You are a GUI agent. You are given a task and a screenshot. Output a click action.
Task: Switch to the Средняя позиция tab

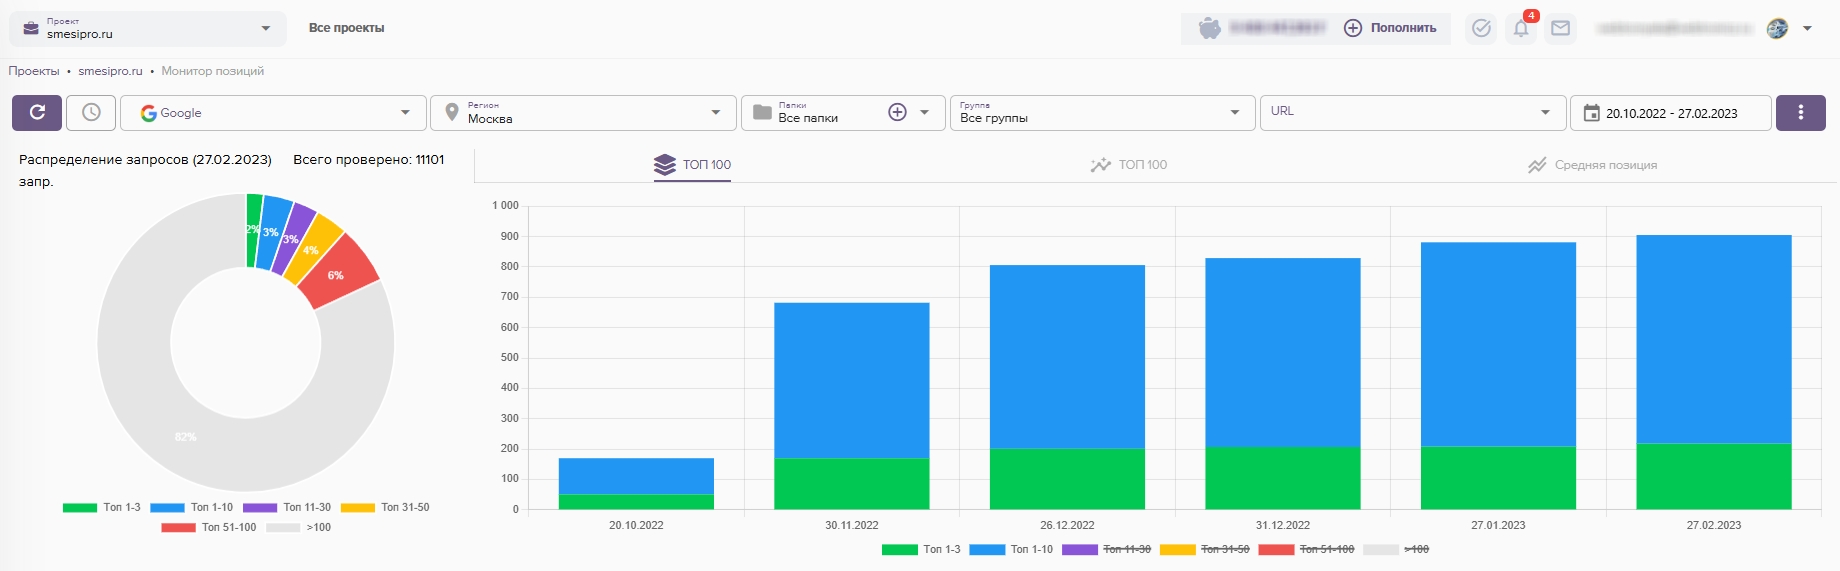pos(1592,165)
